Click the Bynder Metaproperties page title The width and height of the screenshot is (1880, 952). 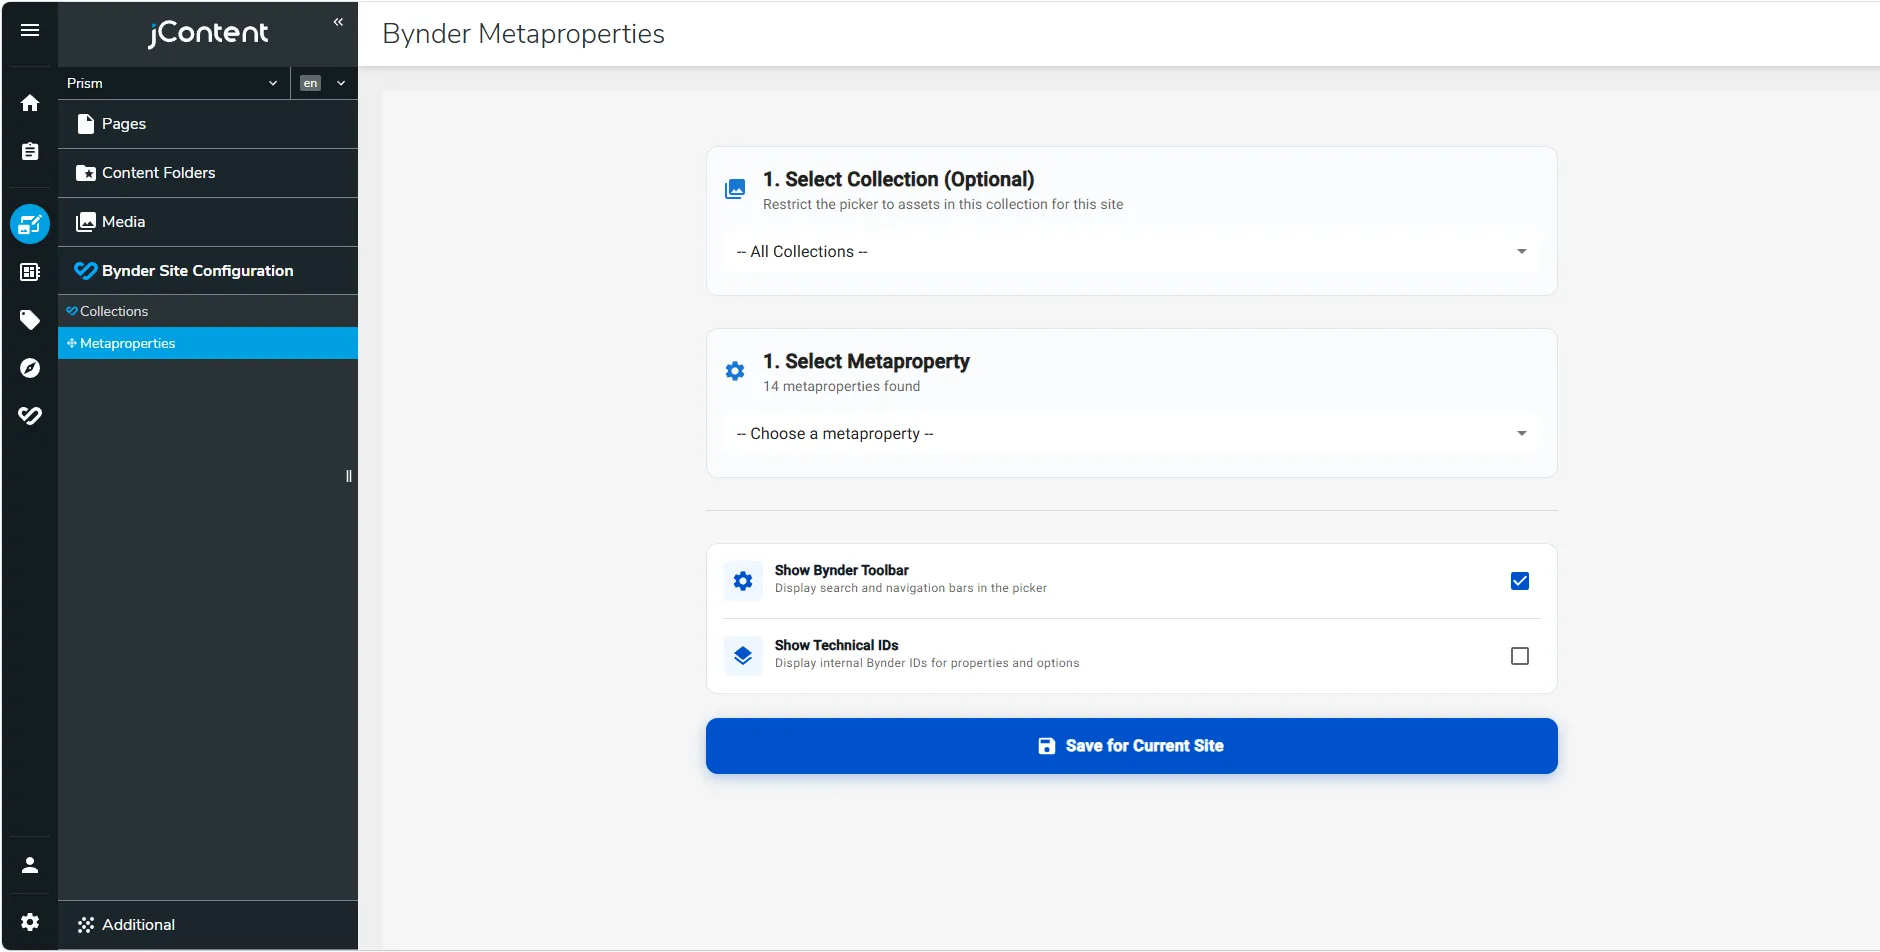(523, 34)
